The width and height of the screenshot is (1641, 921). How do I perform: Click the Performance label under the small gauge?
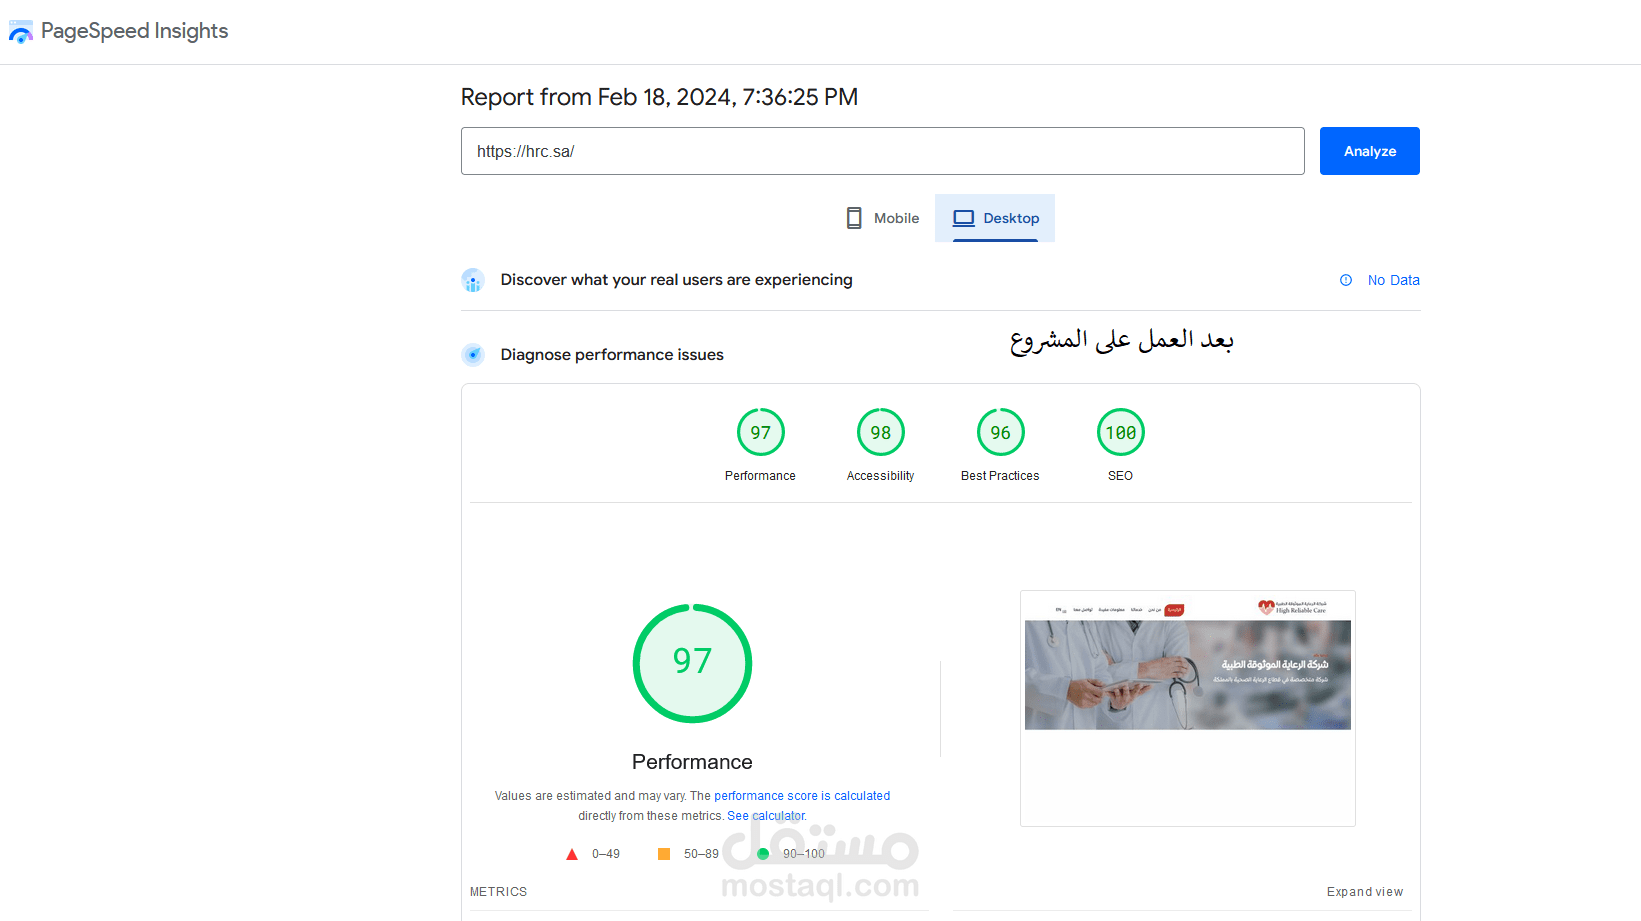point(760,476)
